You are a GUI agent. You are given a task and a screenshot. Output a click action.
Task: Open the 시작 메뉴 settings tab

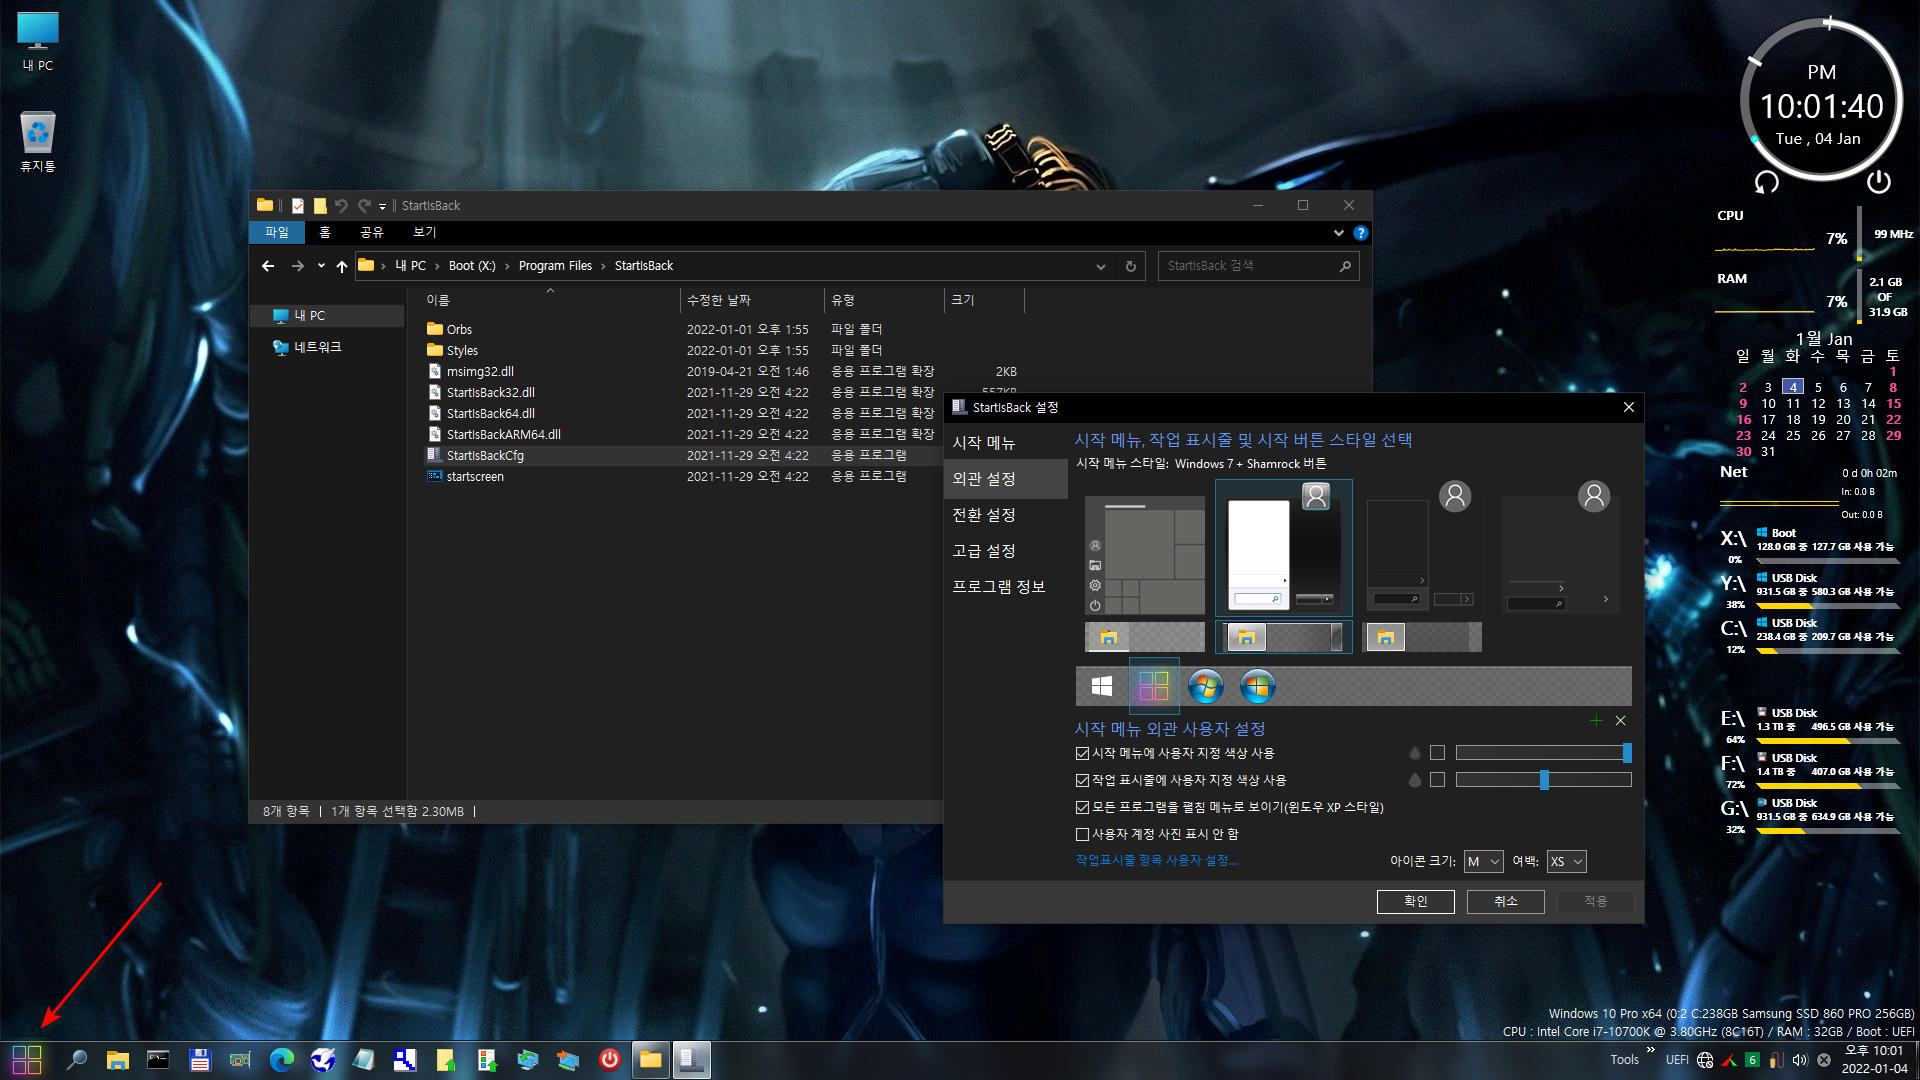[1006, 443]
